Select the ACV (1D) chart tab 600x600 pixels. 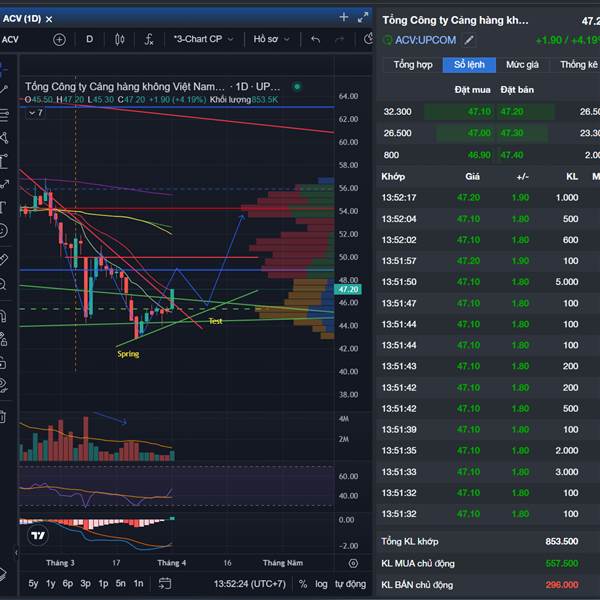(22, 19)
